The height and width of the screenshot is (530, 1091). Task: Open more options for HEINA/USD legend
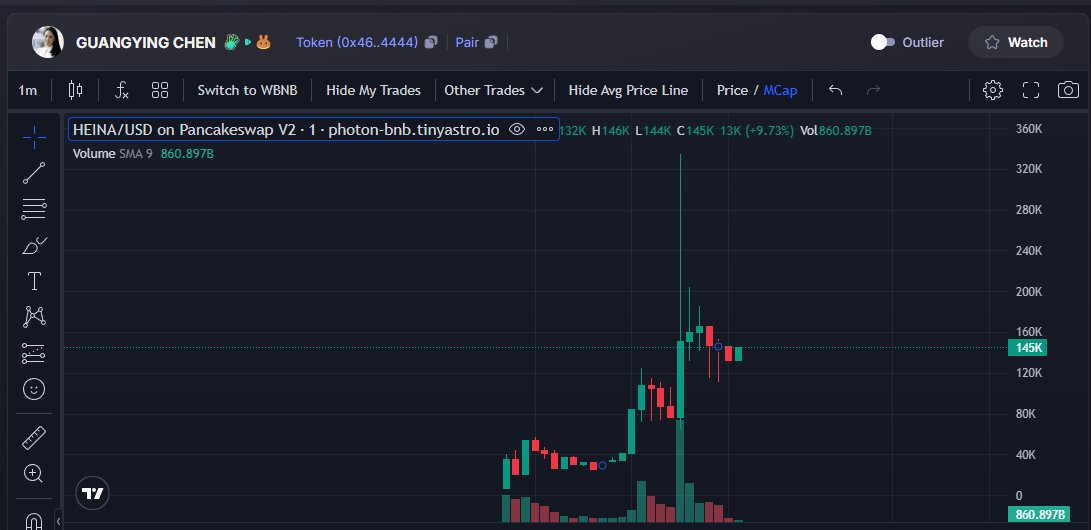545,129
